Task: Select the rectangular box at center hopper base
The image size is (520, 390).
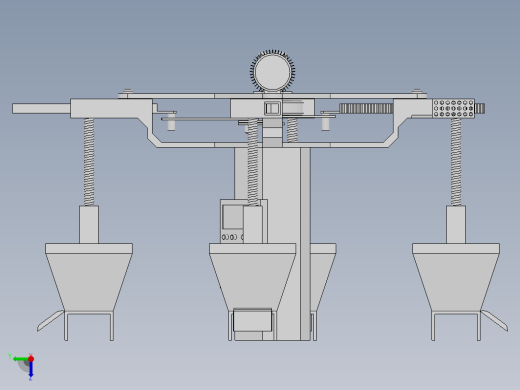Action: click(252, 320)
